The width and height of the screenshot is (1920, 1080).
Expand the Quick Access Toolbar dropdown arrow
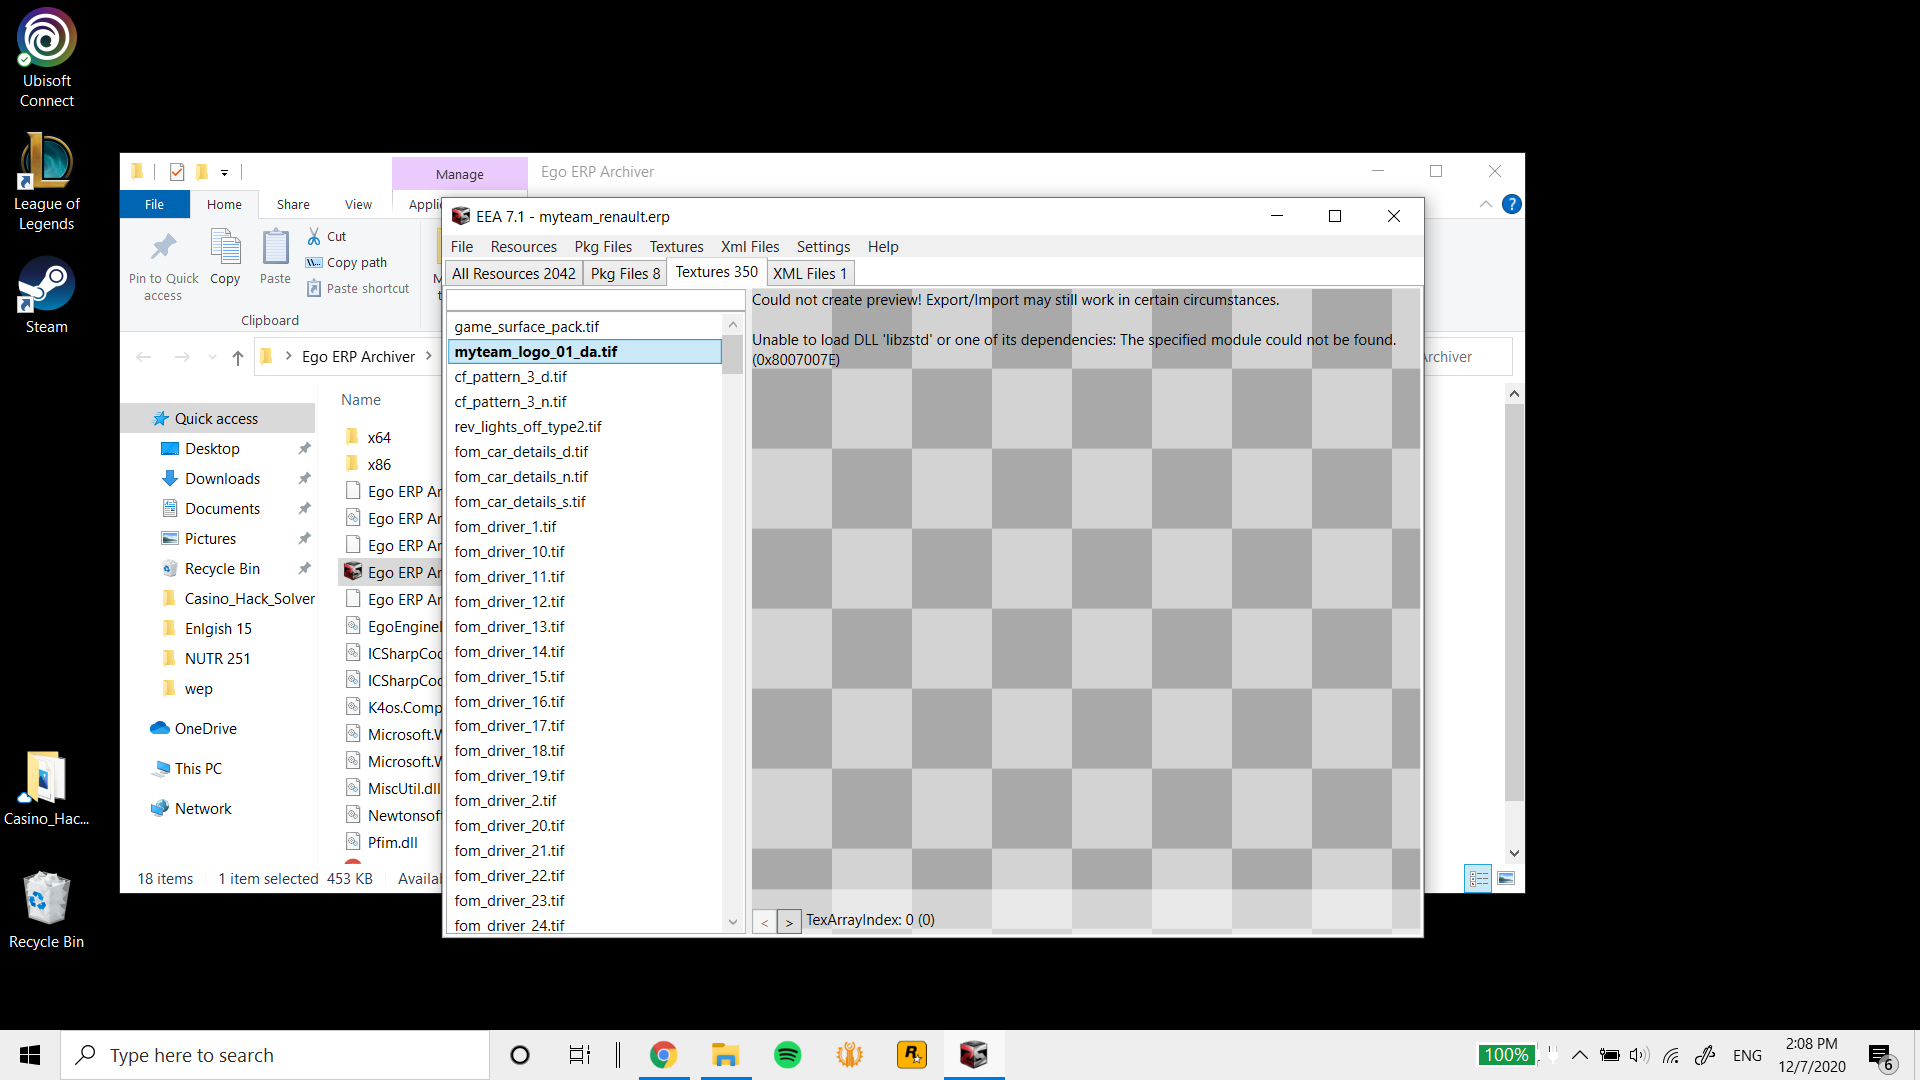(x=225, y=172)
